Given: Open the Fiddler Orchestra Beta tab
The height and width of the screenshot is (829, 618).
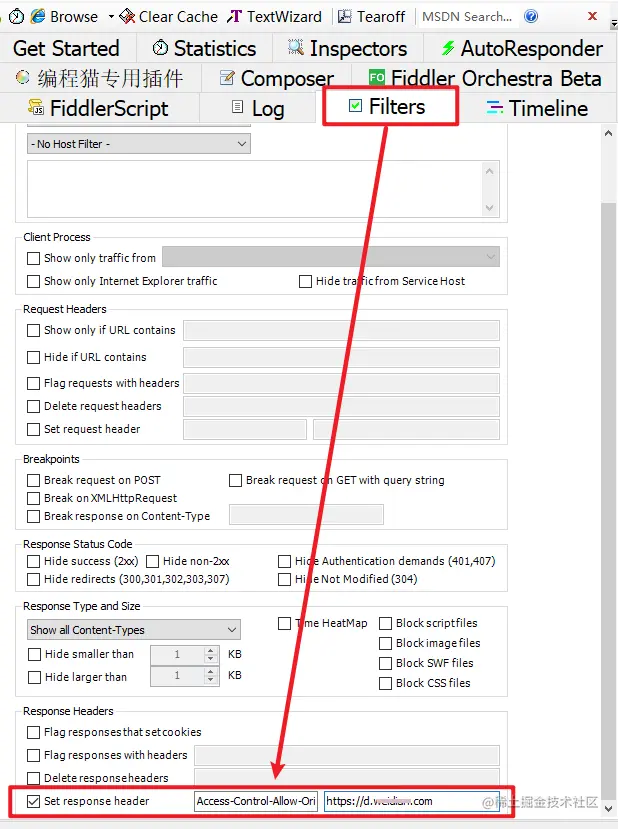Looking at the screenshot, I should click(x=485, y=78).
